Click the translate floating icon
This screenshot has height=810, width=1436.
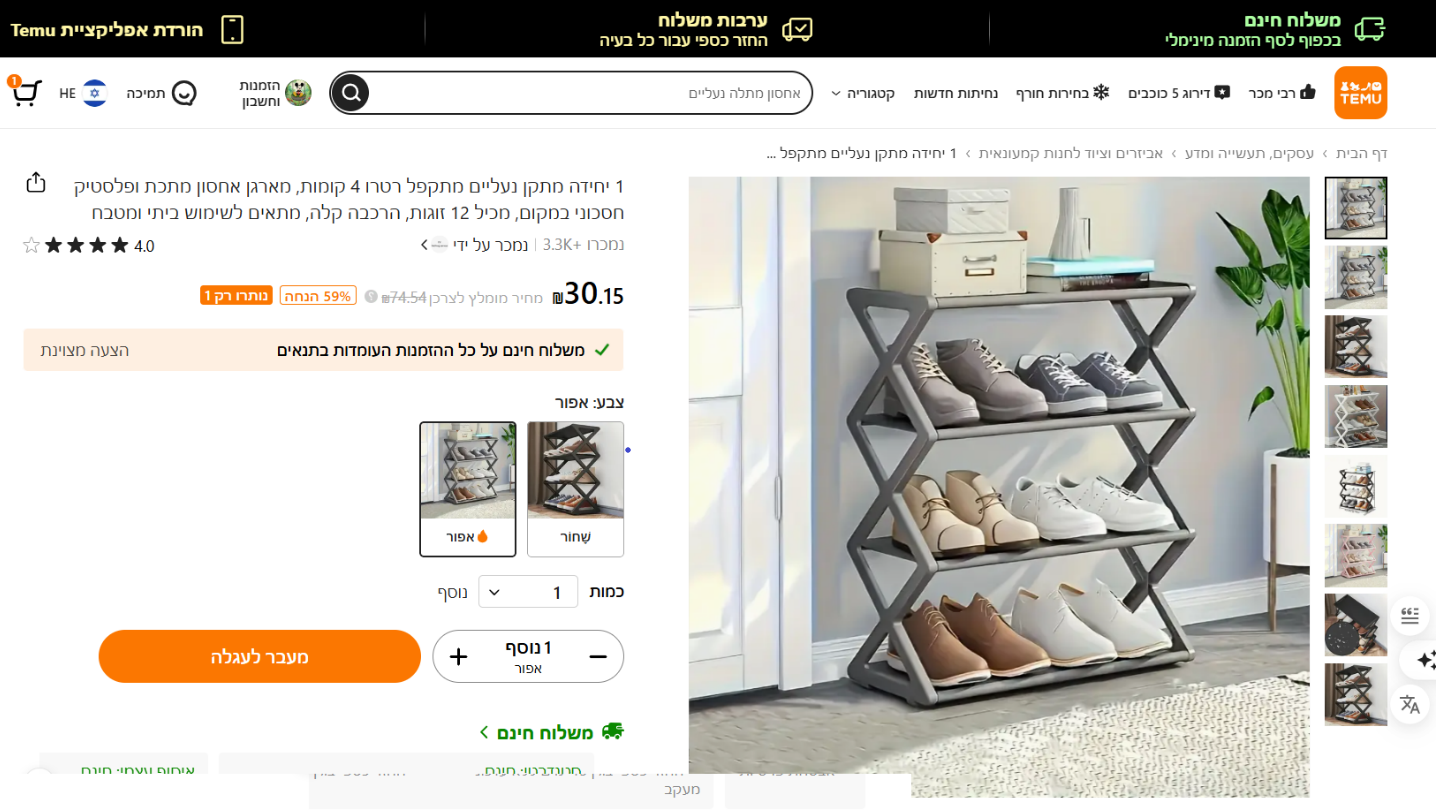coord(1410,704)
